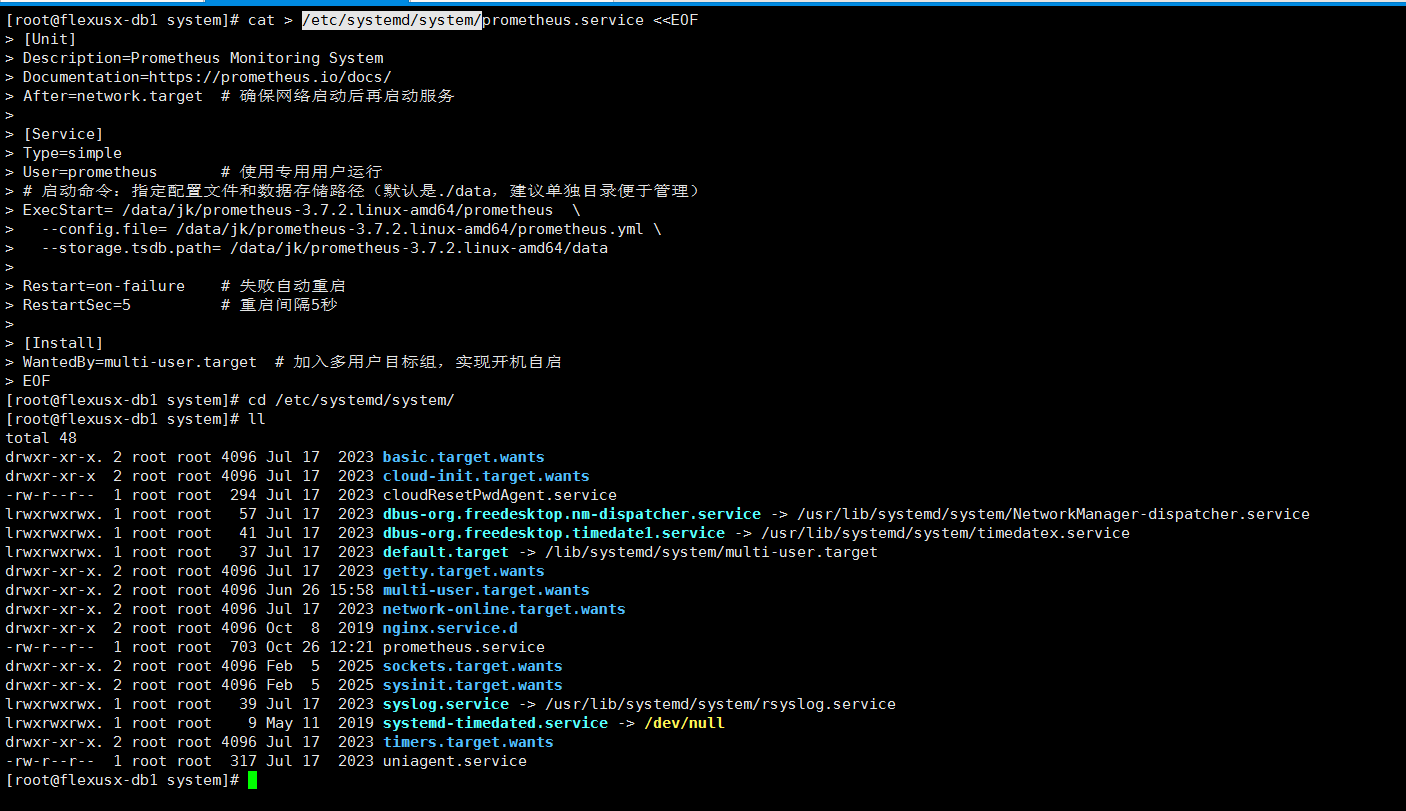This screenshot has width=1406, height=811.
Task: Click the timedatex.service target path
Action: (x=945, y=533)
